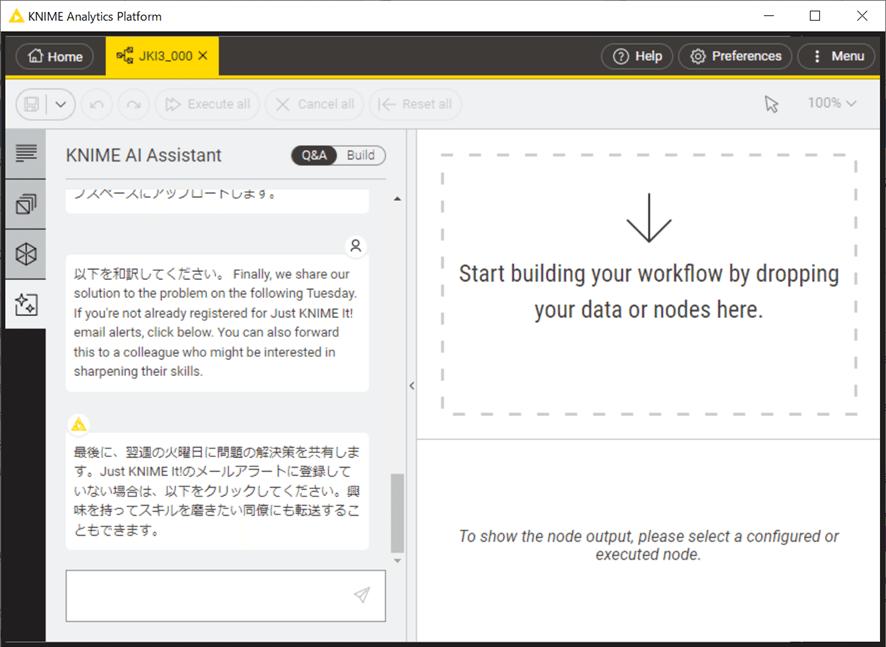Click inside the AI chat input field
The width and height of the screenshot is (886, 647).
coord(200,595)
